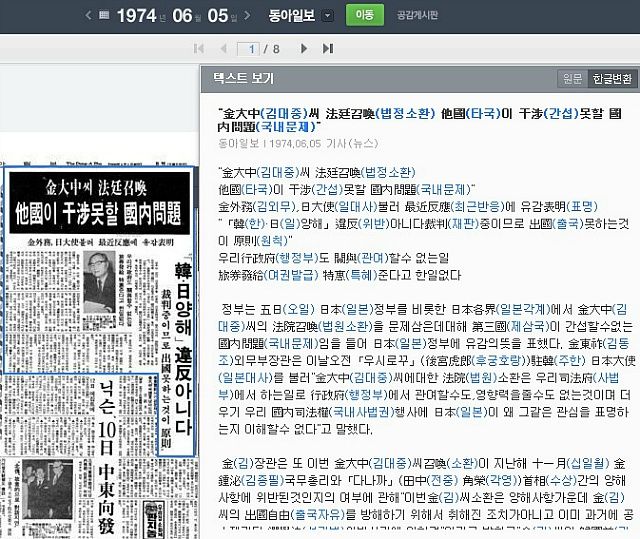Click the 1974 year in the date
Screen dimensions: 640x539
coord(136,16)
